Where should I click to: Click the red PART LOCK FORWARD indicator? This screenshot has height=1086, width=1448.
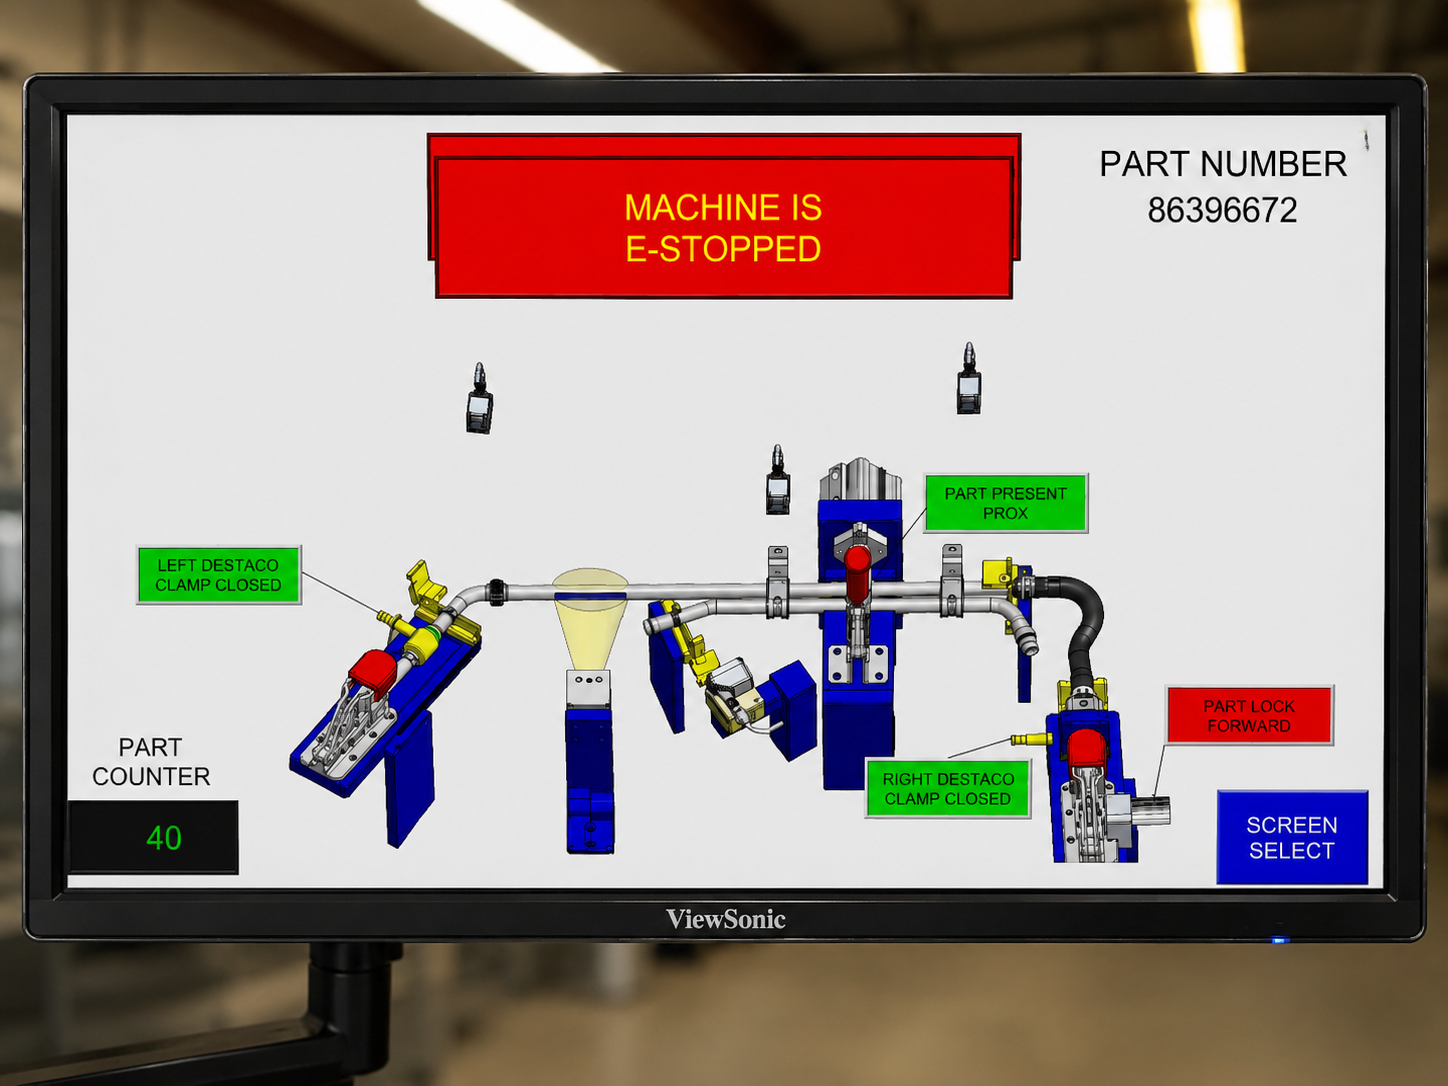tap(1249, 716)
